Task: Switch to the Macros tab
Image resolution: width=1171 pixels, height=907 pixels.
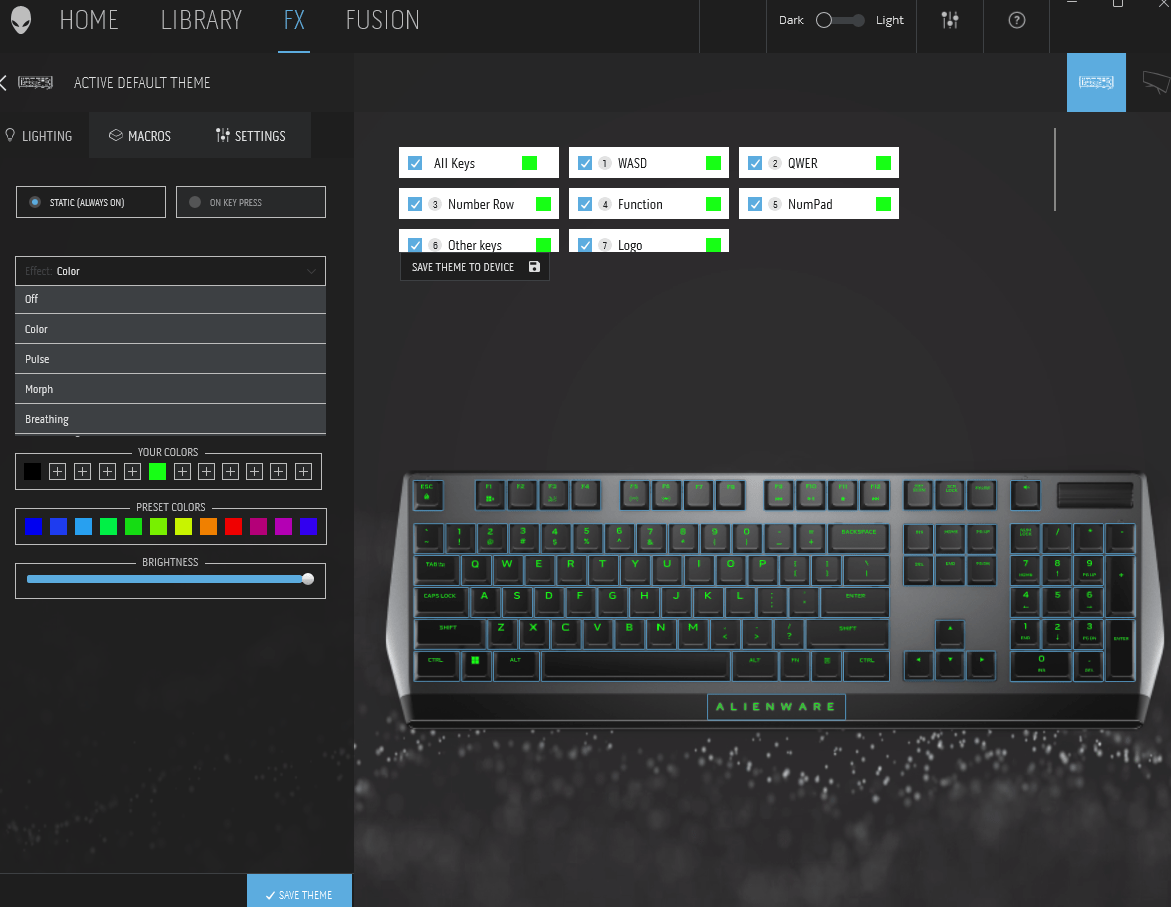Action: click(x=140, y=136)
